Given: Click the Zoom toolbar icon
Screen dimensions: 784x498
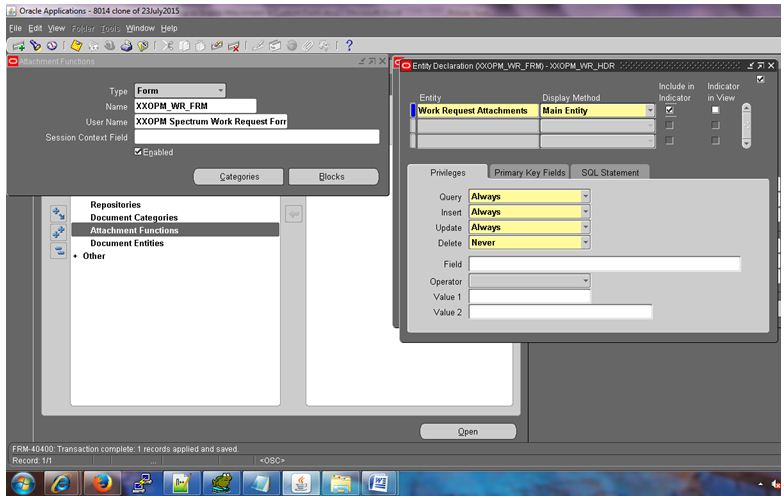Looking at the screenshot, I should [275, 46].
